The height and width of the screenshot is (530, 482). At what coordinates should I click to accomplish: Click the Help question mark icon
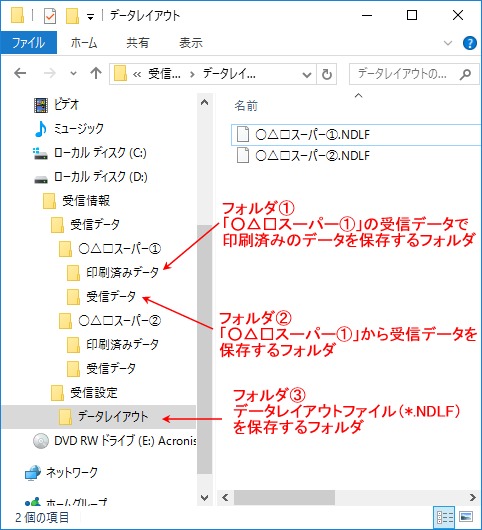[x=469, y=43]
